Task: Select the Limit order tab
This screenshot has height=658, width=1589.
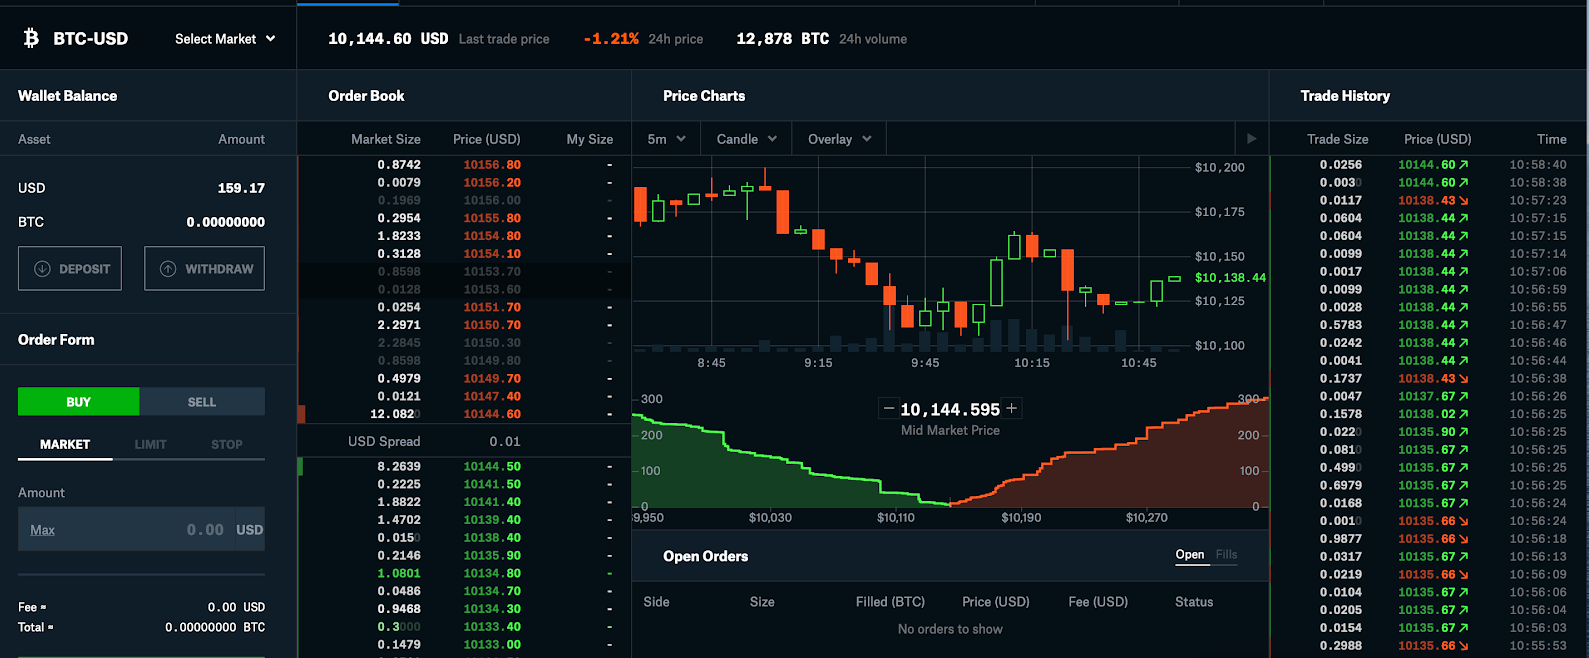Action: (151, 444)
